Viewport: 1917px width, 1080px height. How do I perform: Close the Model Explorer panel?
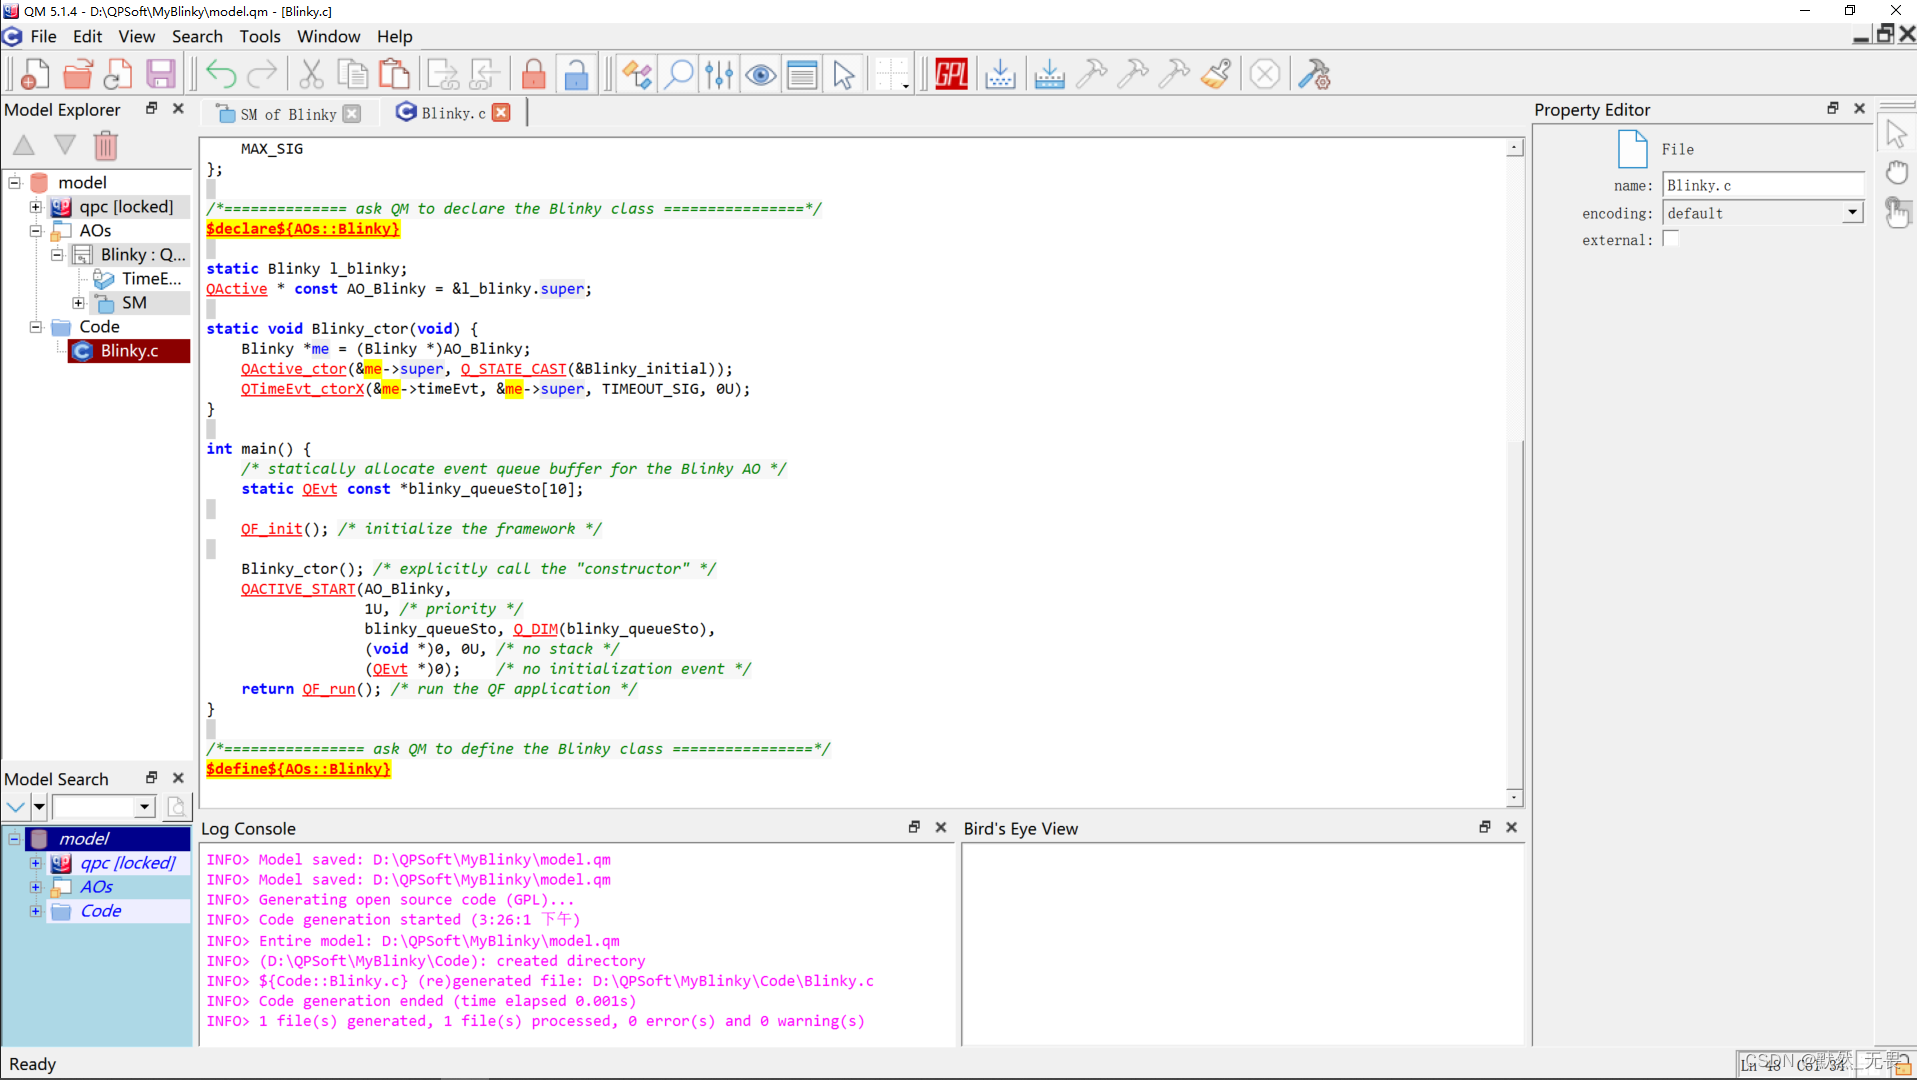click(x=178, y=108)
